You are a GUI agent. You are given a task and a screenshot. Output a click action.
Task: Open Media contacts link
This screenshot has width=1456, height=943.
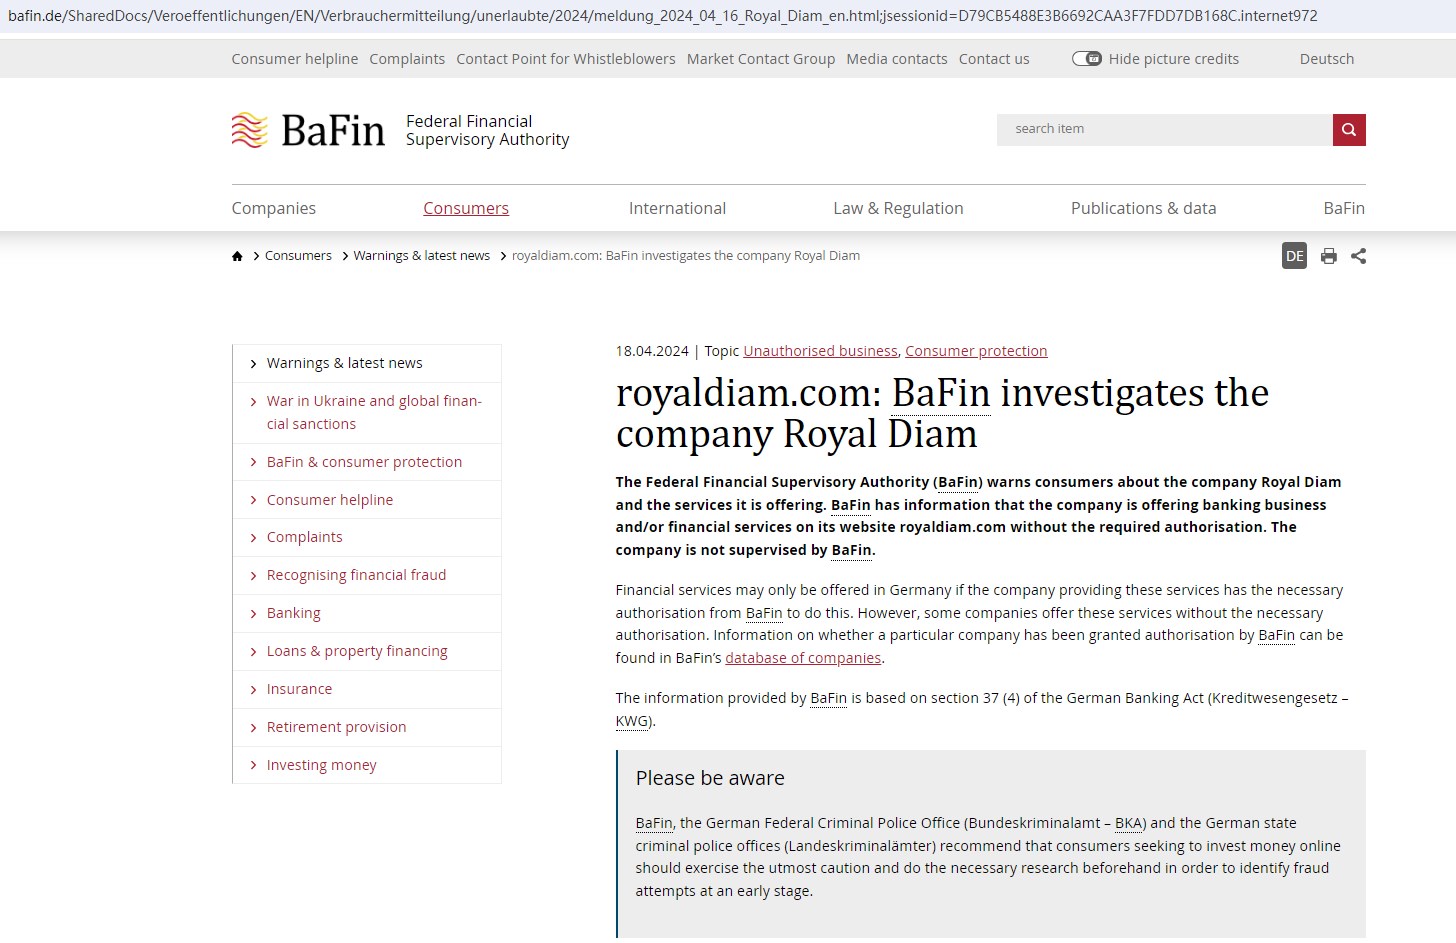click(897, 59)
